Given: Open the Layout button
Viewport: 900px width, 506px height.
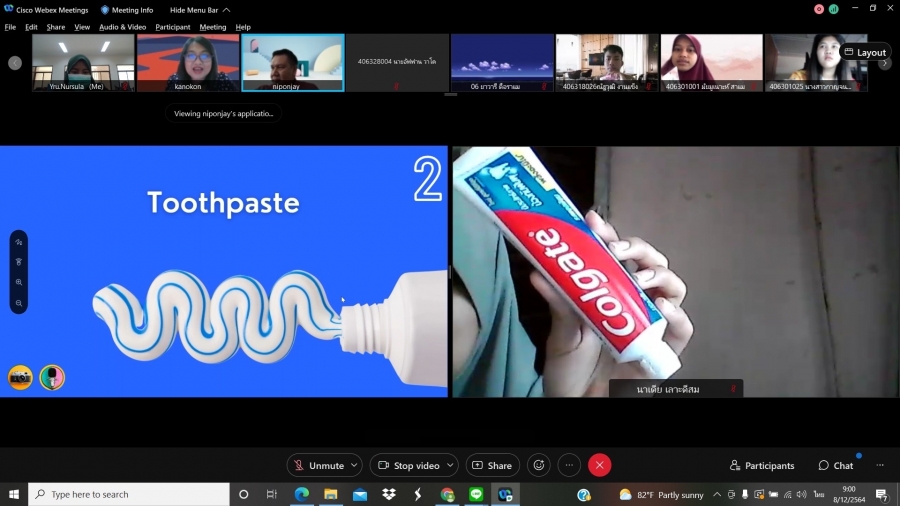Looking at the screenshot, I should tap(865, 52).
